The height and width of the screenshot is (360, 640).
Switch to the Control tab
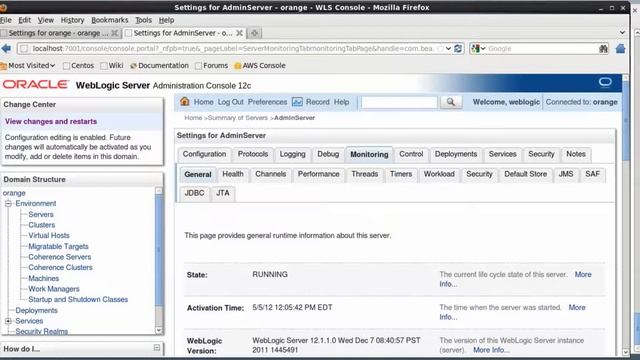411,154
